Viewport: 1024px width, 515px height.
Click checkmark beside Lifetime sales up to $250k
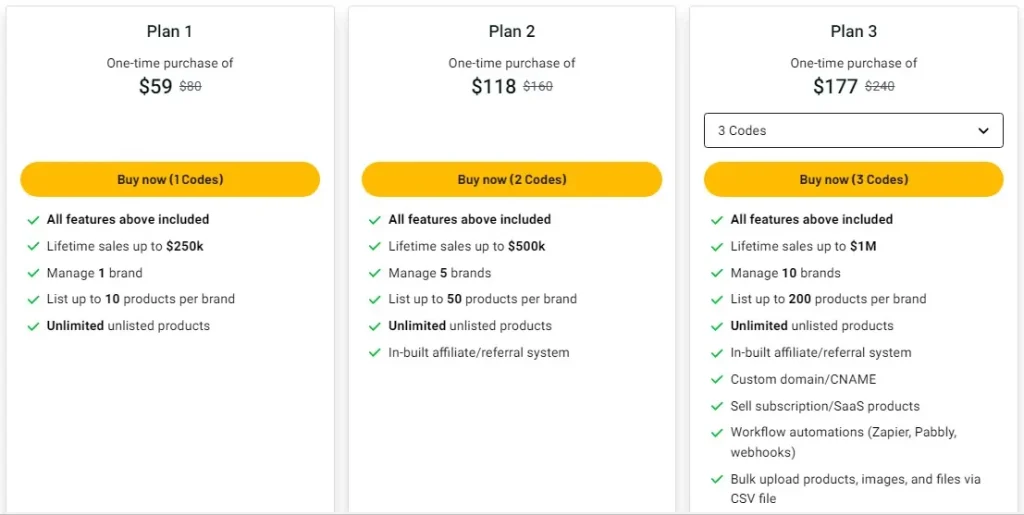33,247
